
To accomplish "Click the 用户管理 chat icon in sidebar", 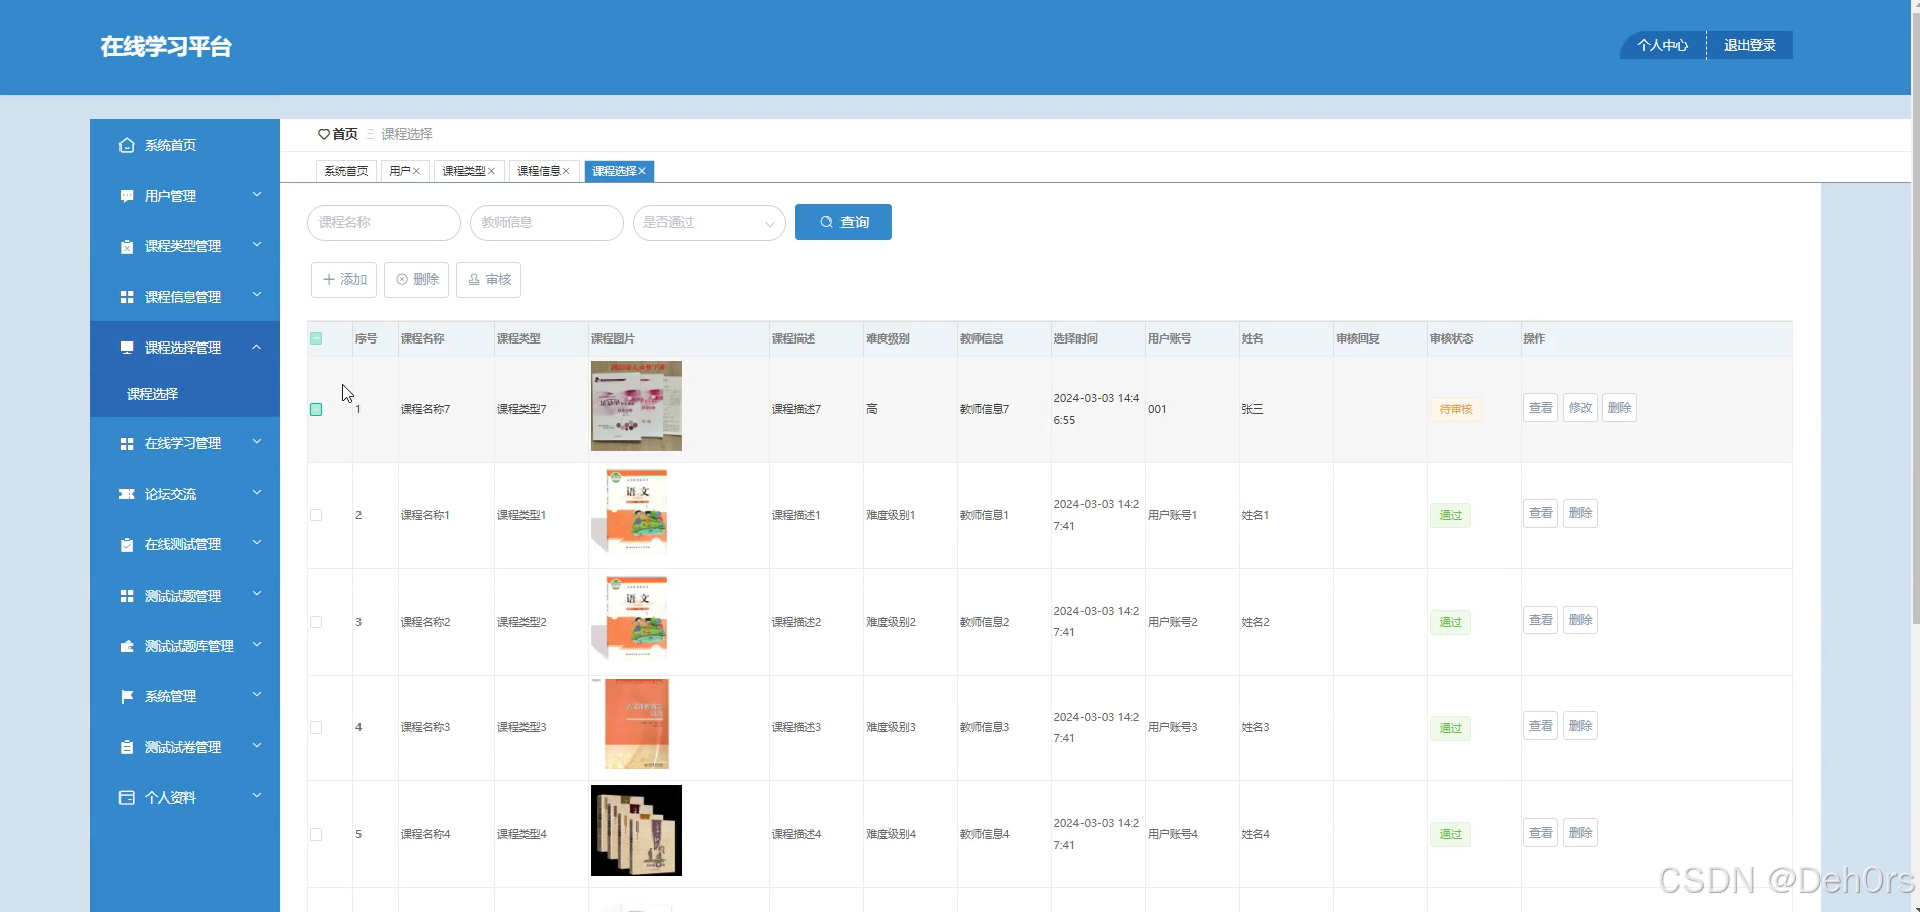I will (x=126, y=196).
